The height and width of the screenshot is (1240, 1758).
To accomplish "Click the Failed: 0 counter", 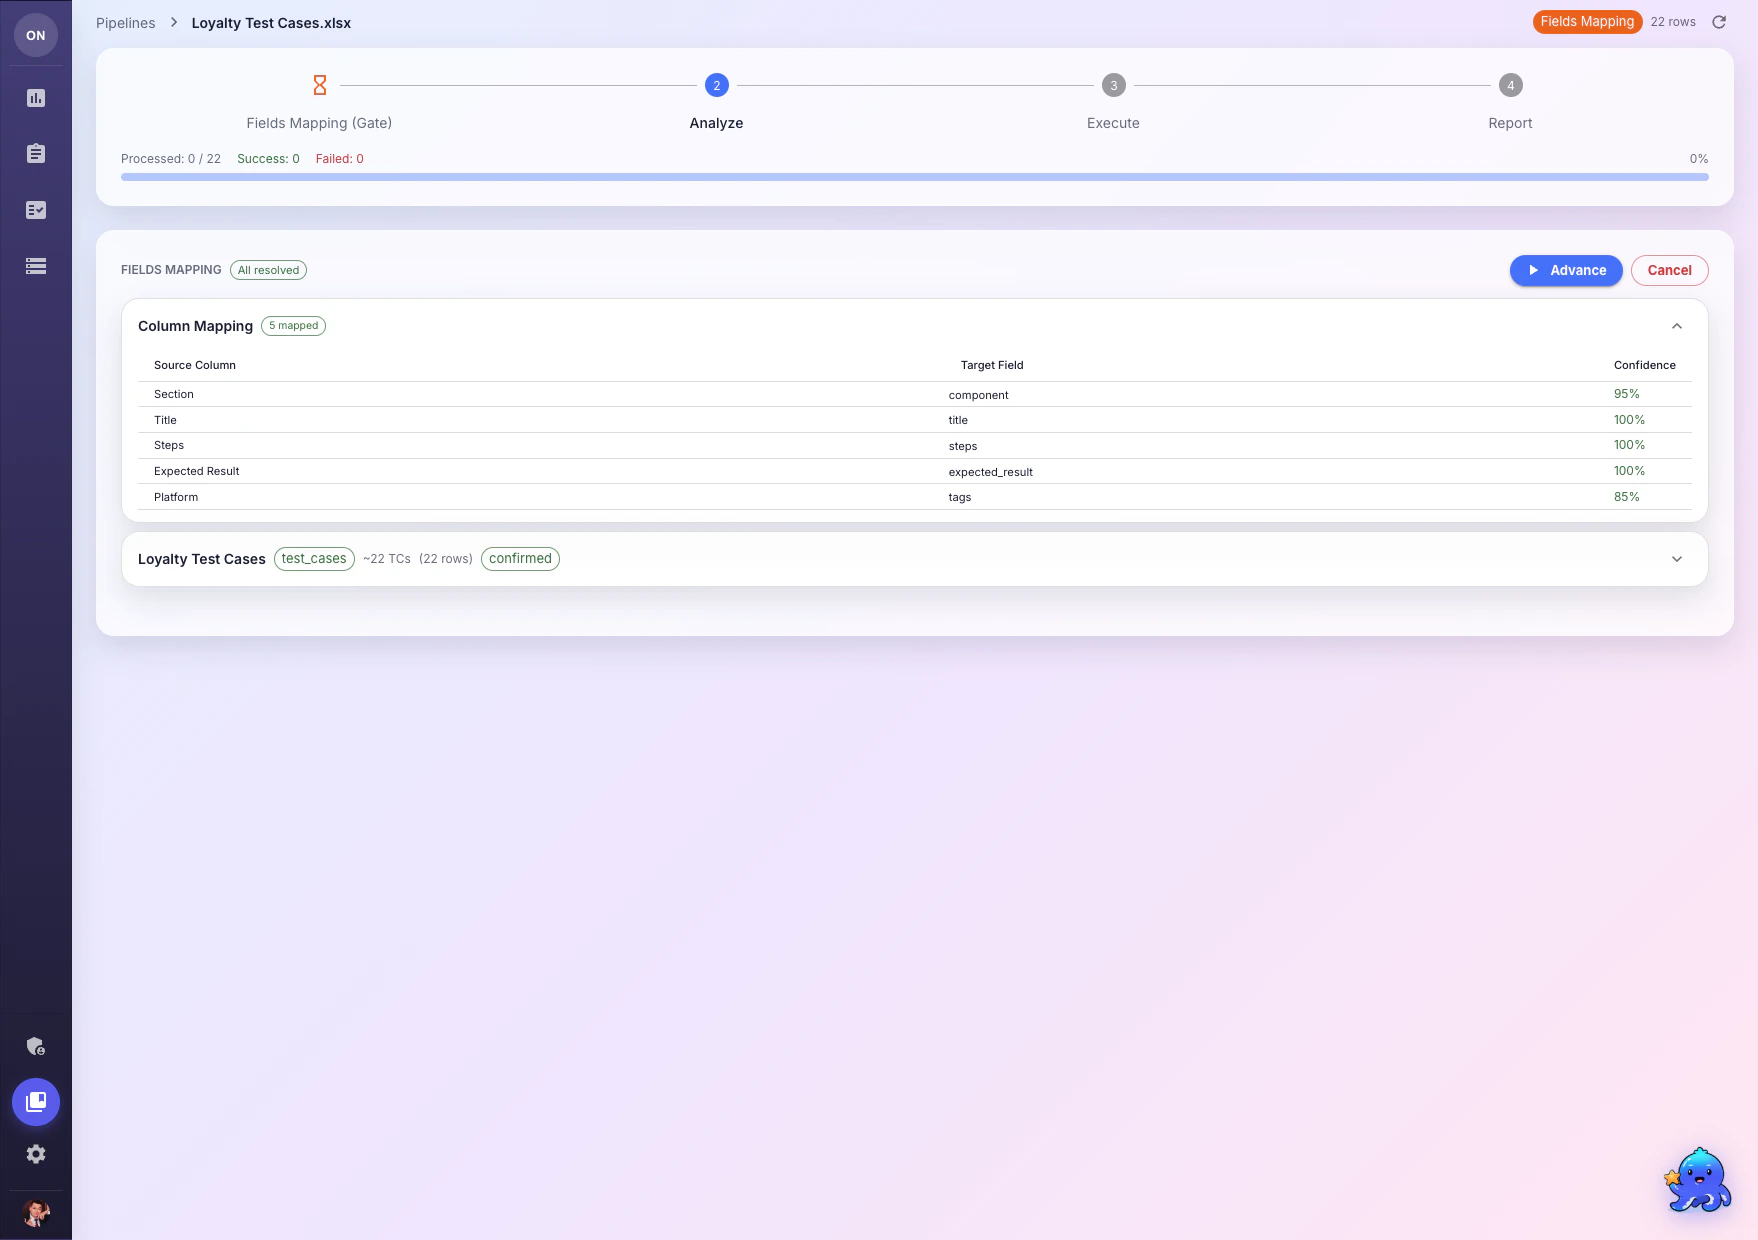I will [340, 159].
